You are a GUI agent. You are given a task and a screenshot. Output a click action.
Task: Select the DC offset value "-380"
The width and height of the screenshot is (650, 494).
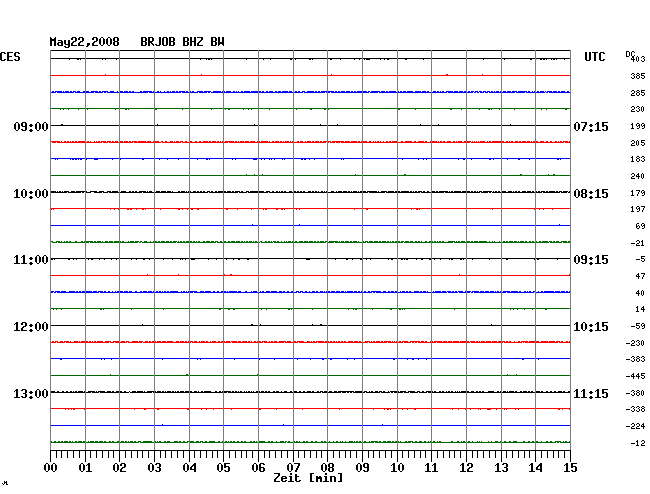click(x=635, y=393)
